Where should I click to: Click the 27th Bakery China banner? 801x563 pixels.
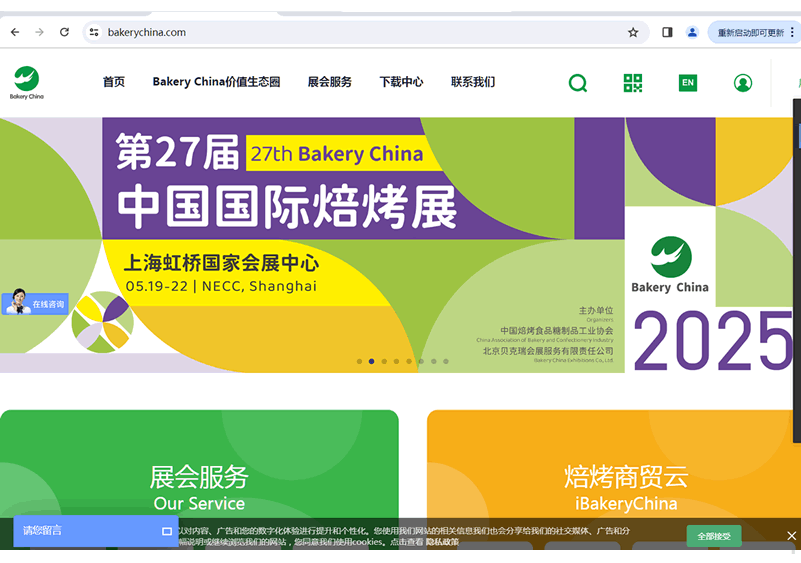[x=396, y=245]
